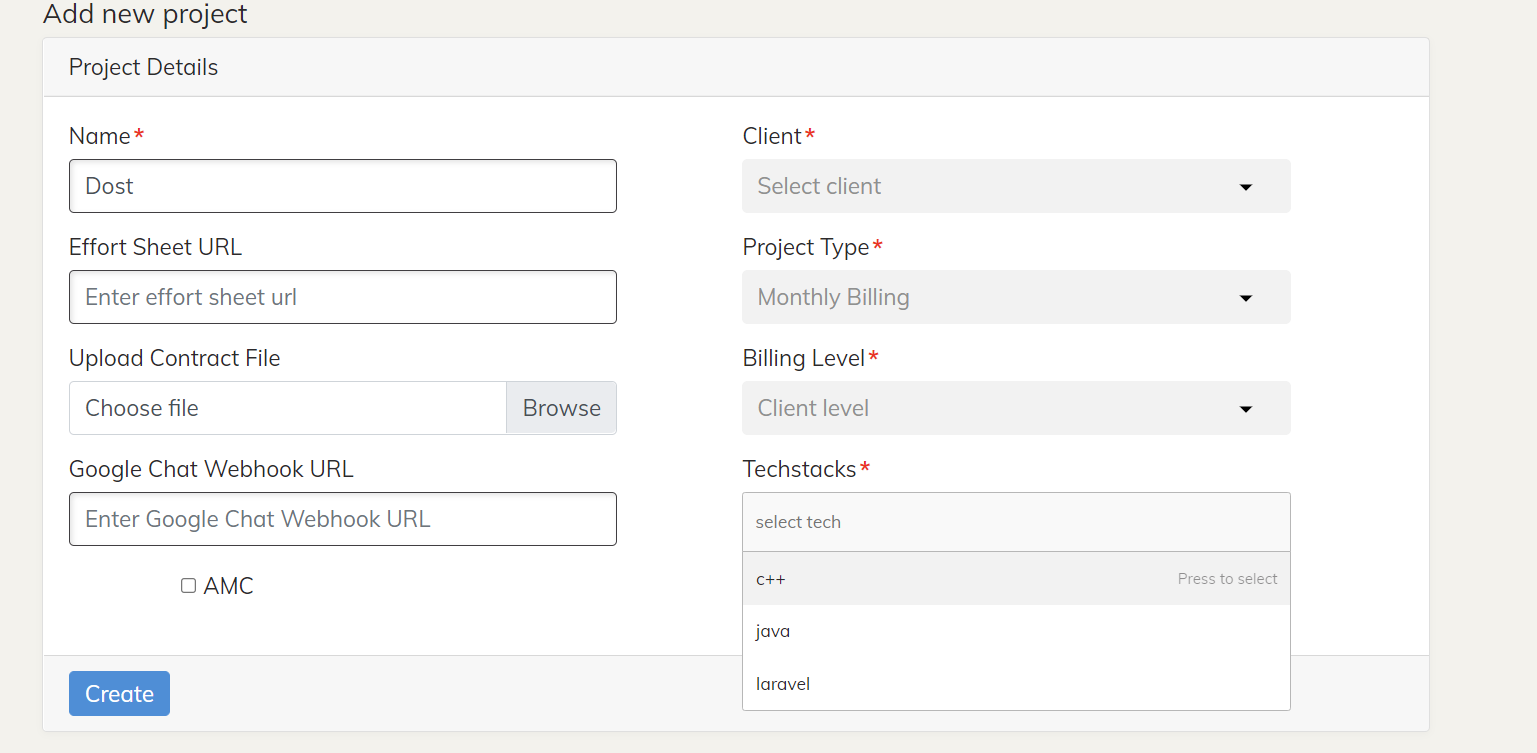Open the Select client dropdown
The image size is (1537, 753).
tap(1016, 186)
